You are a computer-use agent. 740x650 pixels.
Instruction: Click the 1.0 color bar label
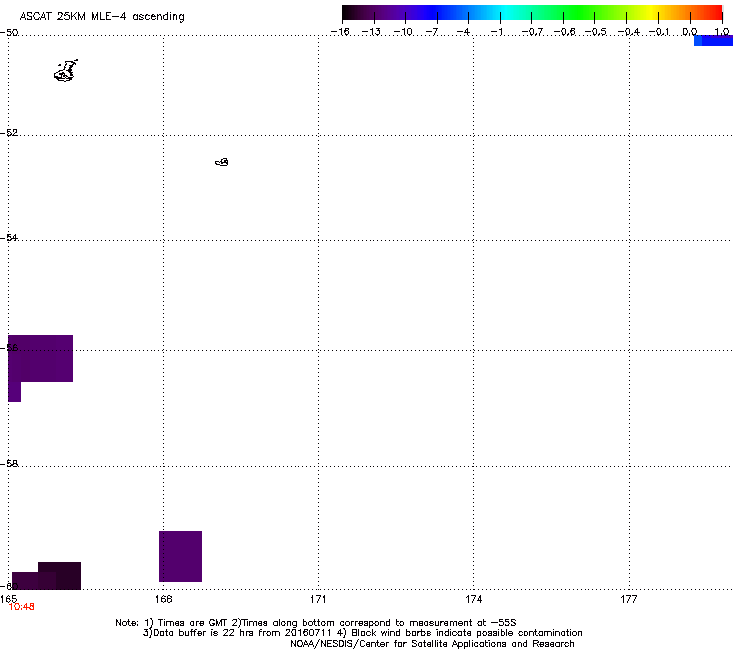click(722, 32)
